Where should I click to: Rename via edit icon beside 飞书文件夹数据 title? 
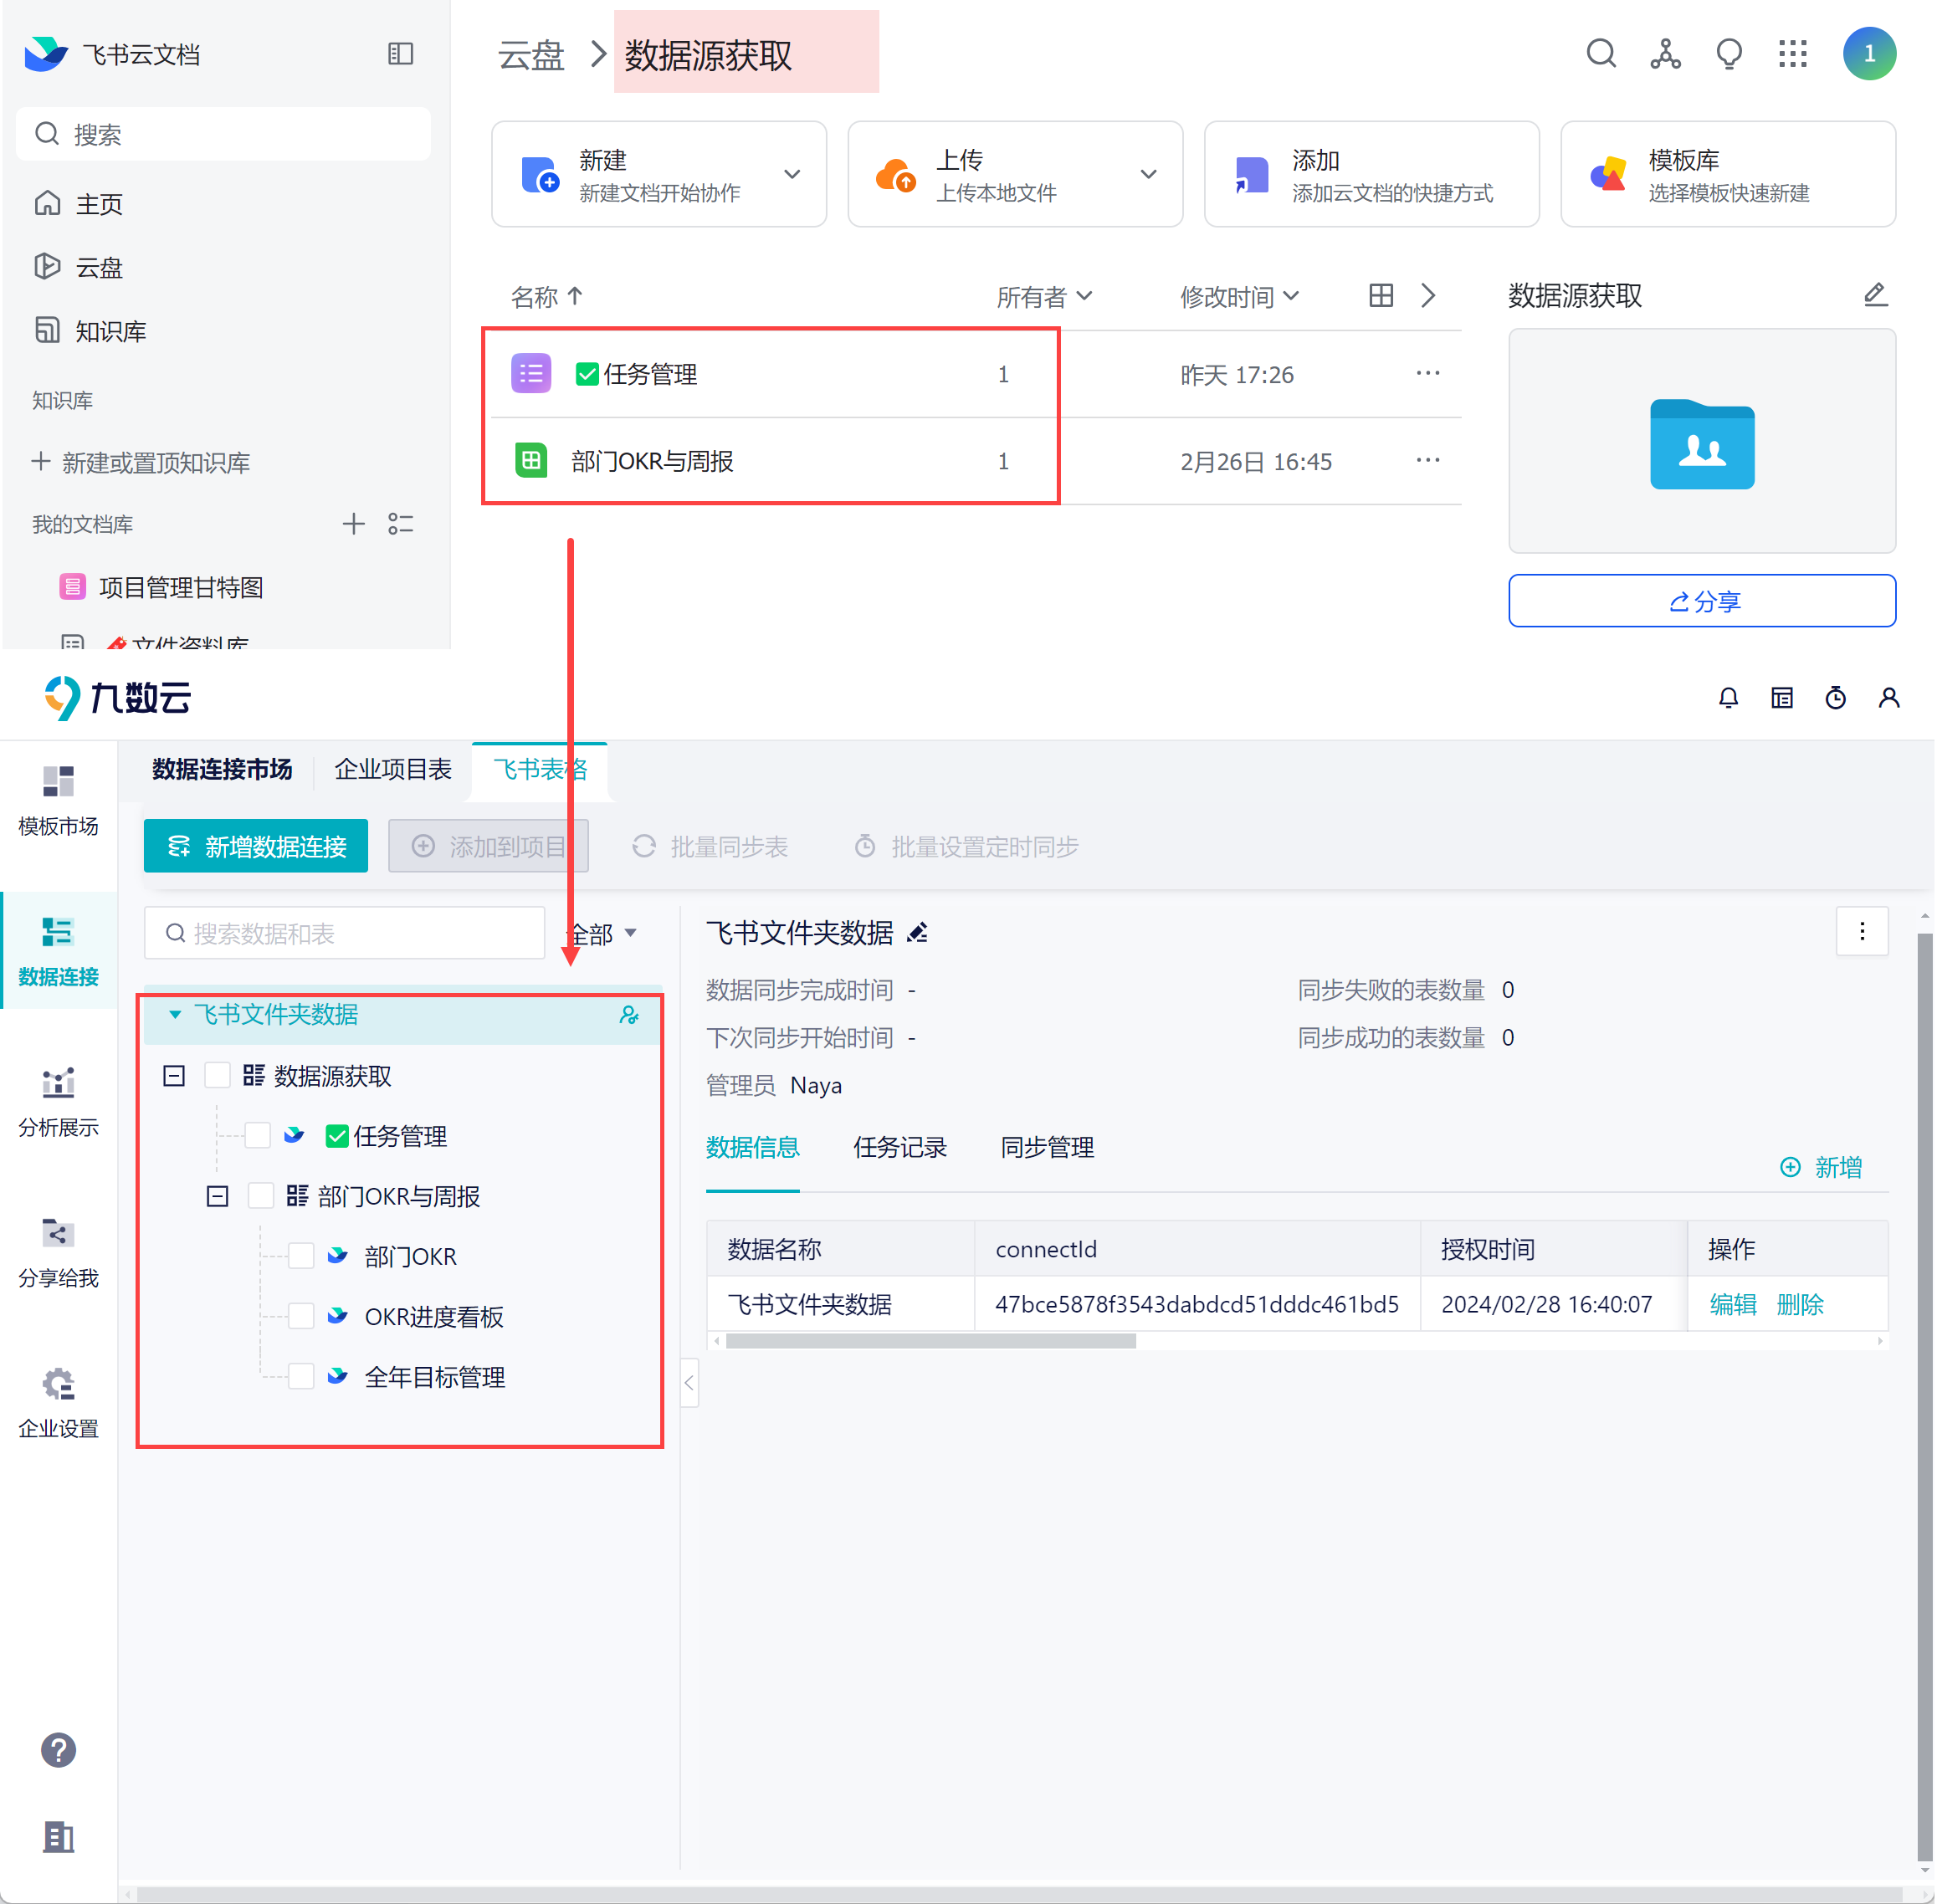tap(917, 933)
